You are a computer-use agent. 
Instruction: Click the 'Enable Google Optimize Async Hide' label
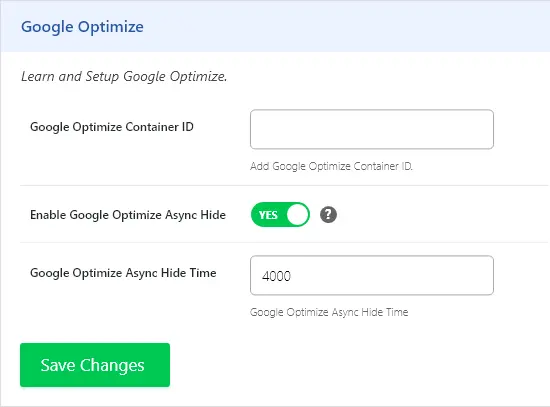128,215
